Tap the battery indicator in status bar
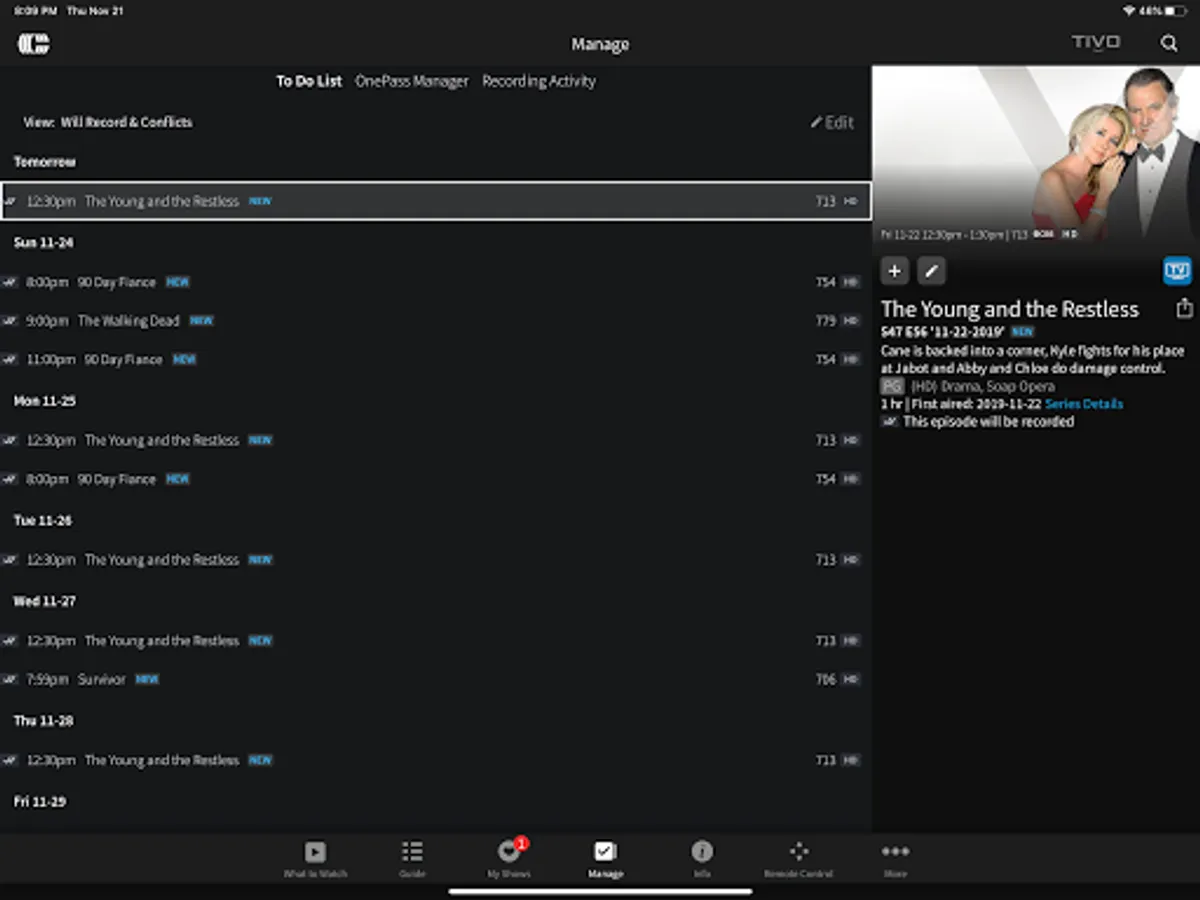 [1175, 10]
